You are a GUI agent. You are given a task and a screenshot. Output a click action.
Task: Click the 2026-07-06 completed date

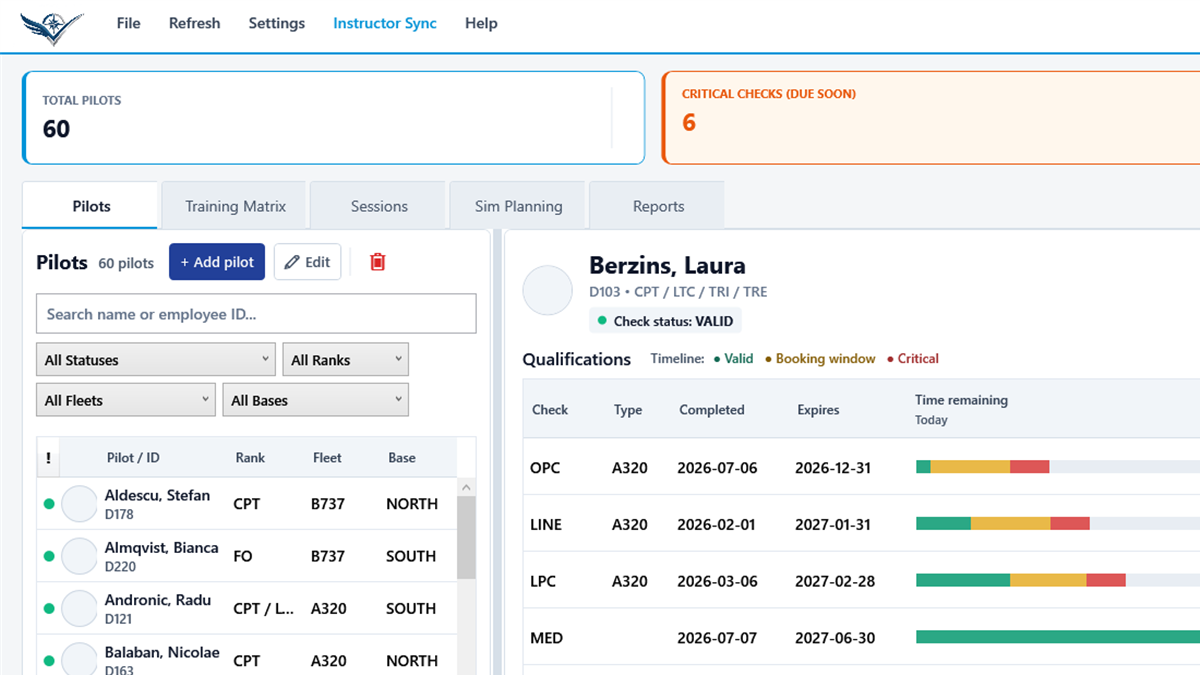717,467
